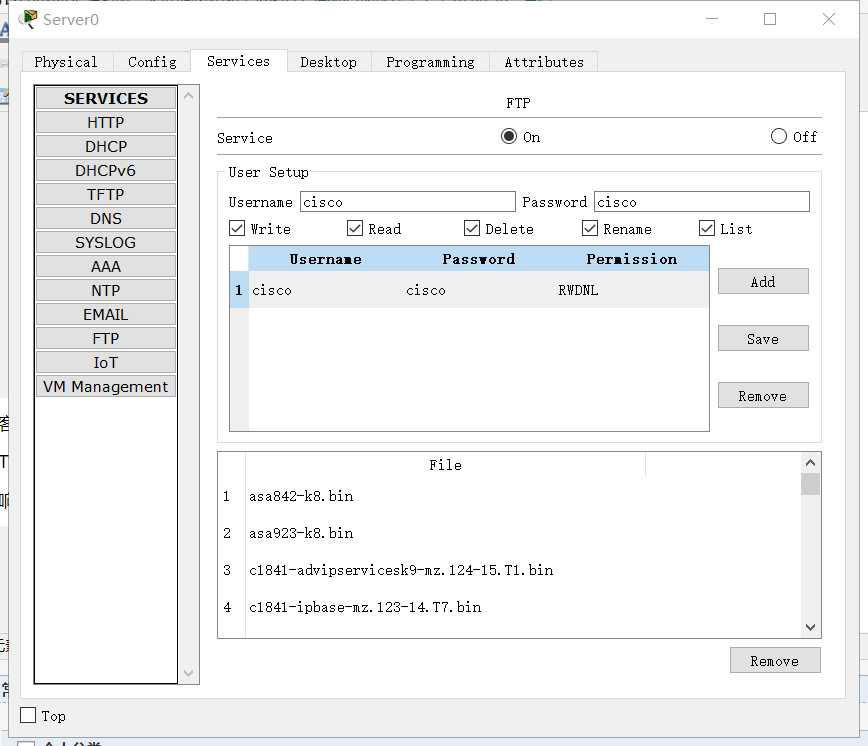This screenshot has width=868, height=746.
Task: Click services list scroll down arrow
Action: tap(188, 673)
